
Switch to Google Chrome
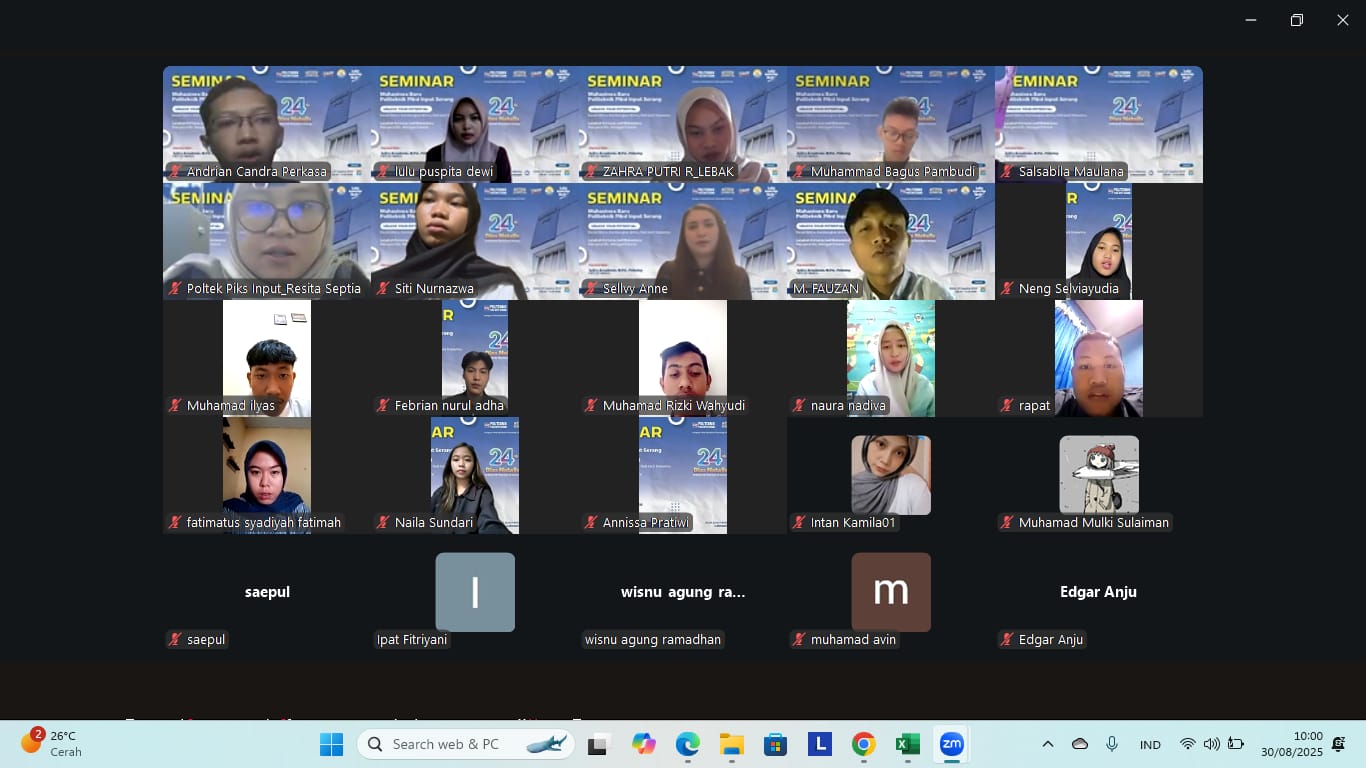click(864, 744)
